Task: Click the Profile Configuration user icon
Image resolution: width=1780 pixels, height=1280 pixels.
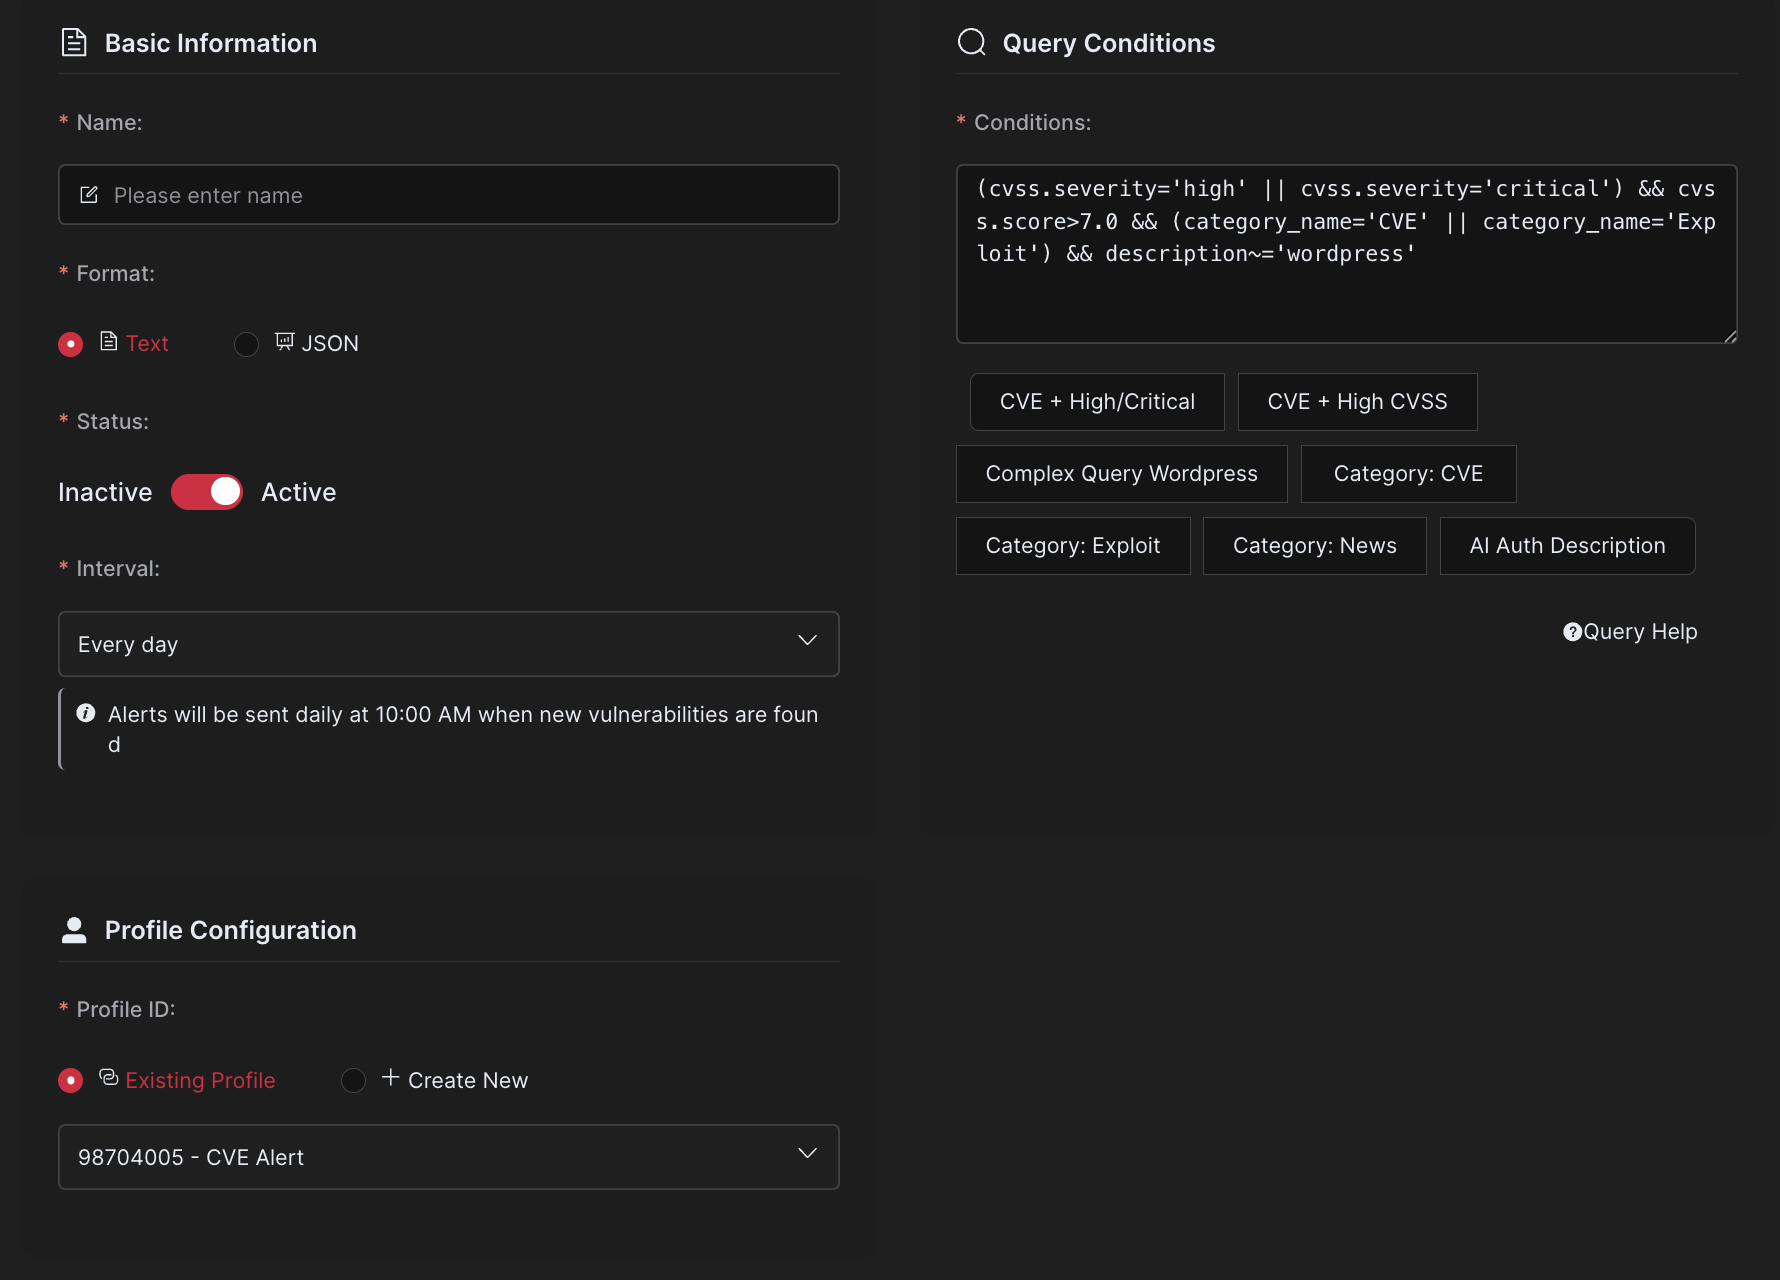Action: pos(74,930)
